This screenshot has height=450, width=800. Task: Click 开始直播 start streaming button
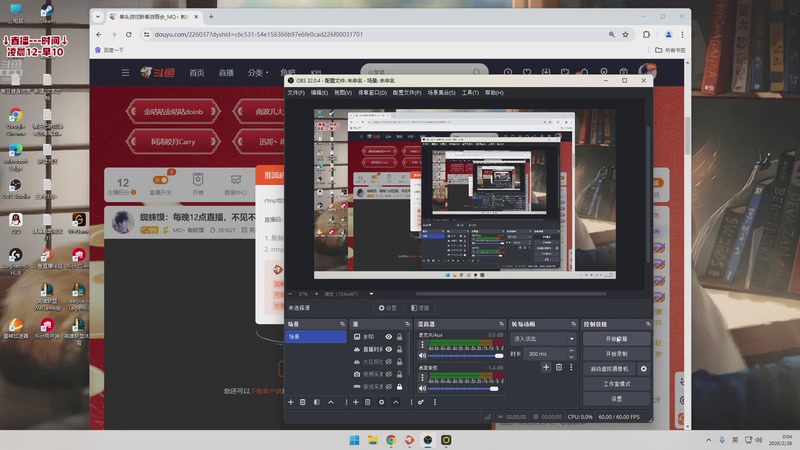point(617,339)
